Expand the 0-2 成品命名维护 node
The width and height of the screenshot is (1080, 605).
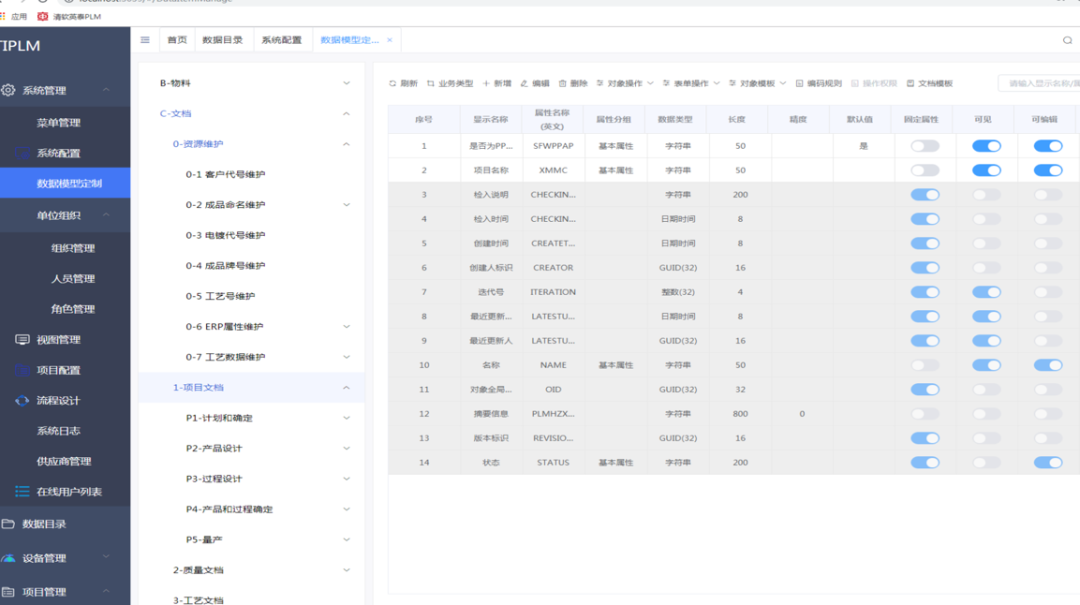tap(346, 205)
